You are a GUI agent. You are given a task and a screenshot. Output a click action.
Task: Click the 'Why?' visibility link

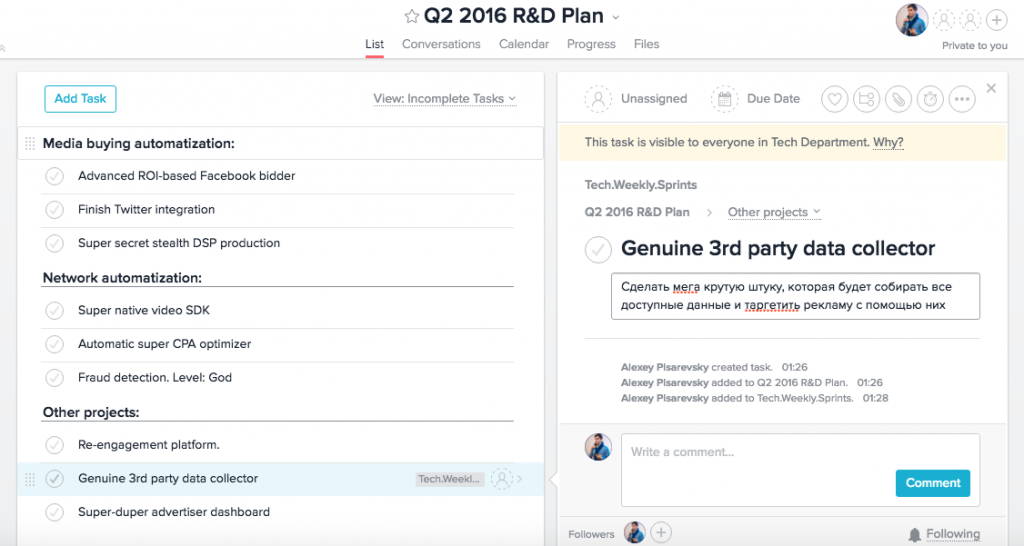tap(888, 143)
